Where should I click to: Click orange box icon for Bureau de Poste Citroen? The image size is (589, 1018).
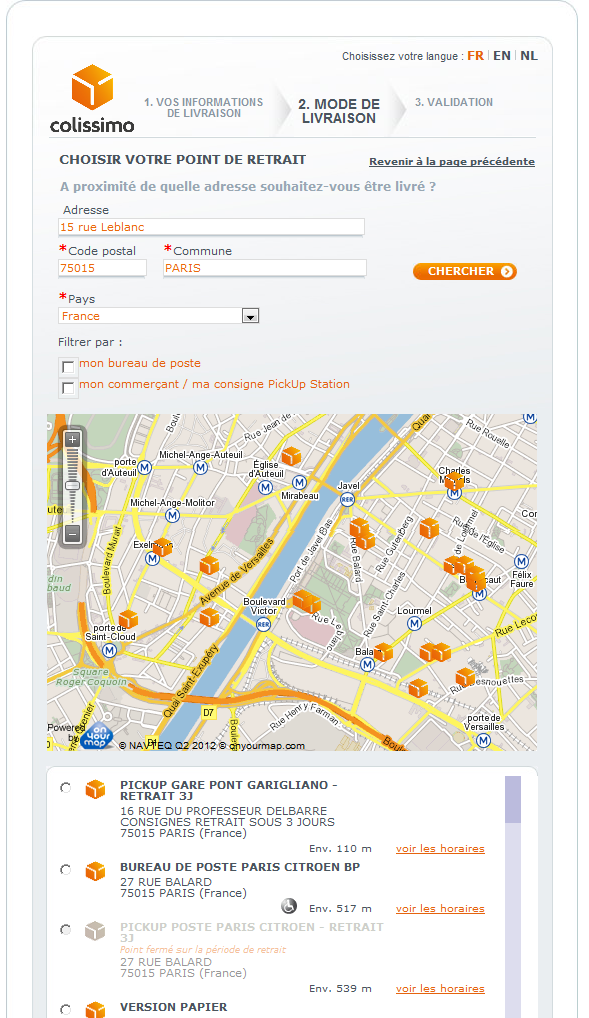[95, 871]
